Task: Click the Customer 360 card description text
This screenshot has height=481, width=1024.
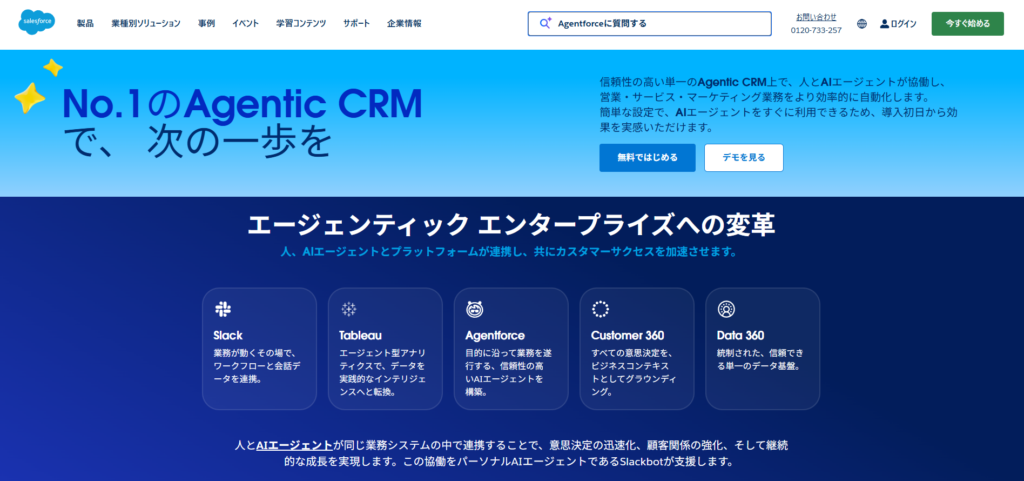Action: pos(635,372)
